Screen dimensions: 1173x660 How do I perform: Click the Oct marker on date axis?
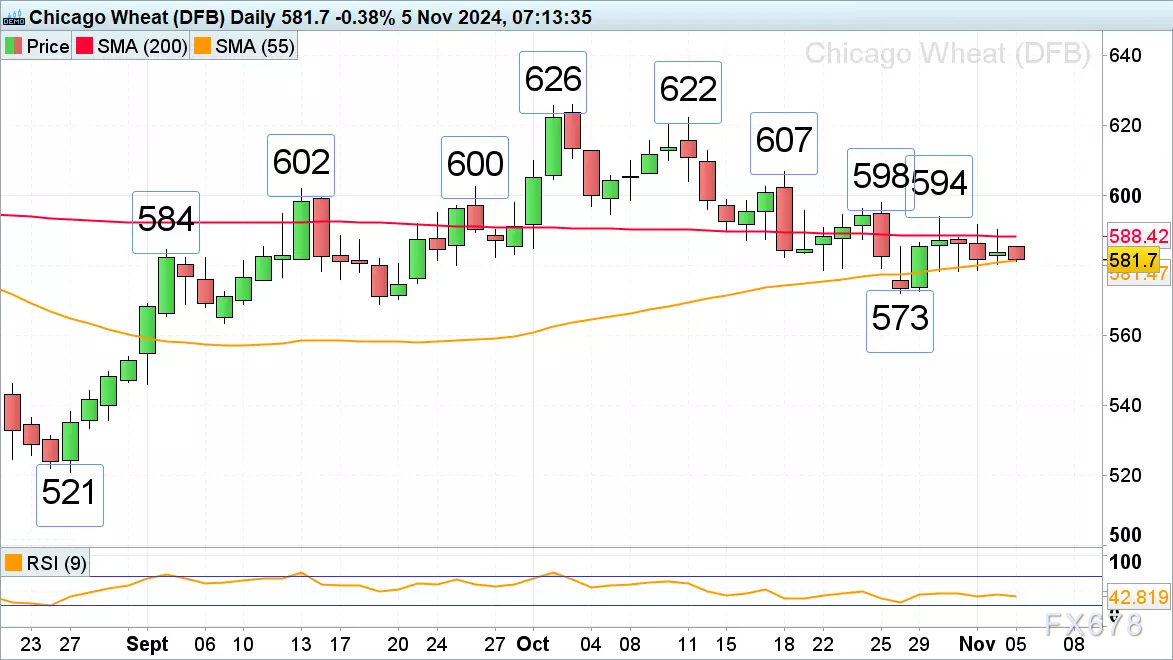coord(533,644)
